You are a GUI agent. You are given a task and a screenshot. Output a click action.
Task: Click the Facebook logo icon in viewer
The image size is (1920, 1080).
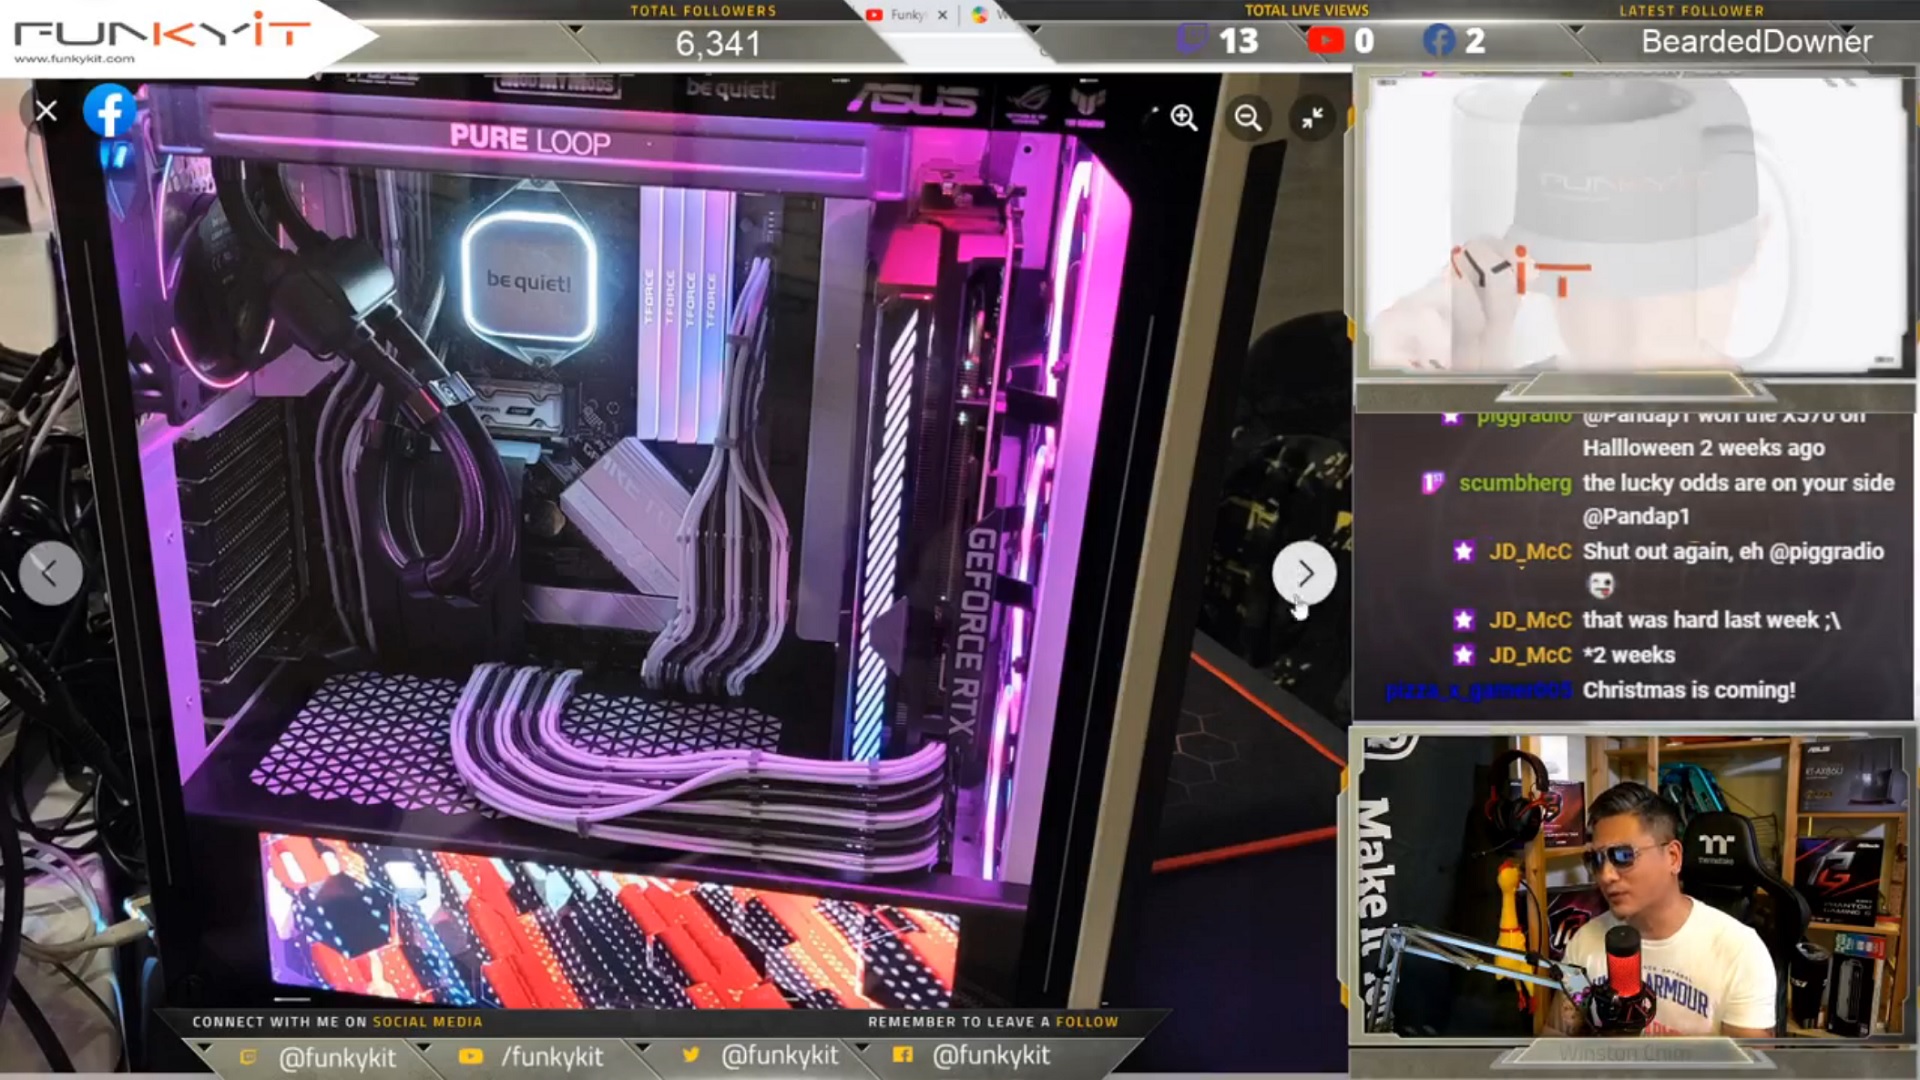[x=109, y=110]
